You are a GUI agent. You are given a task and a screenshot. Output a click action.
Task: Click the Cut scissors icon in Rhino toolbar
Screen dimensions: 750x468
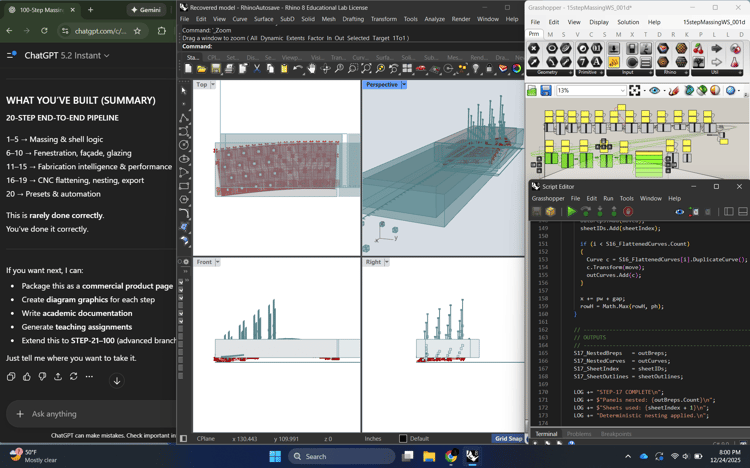pyautogui.click(x=257, y=69)
